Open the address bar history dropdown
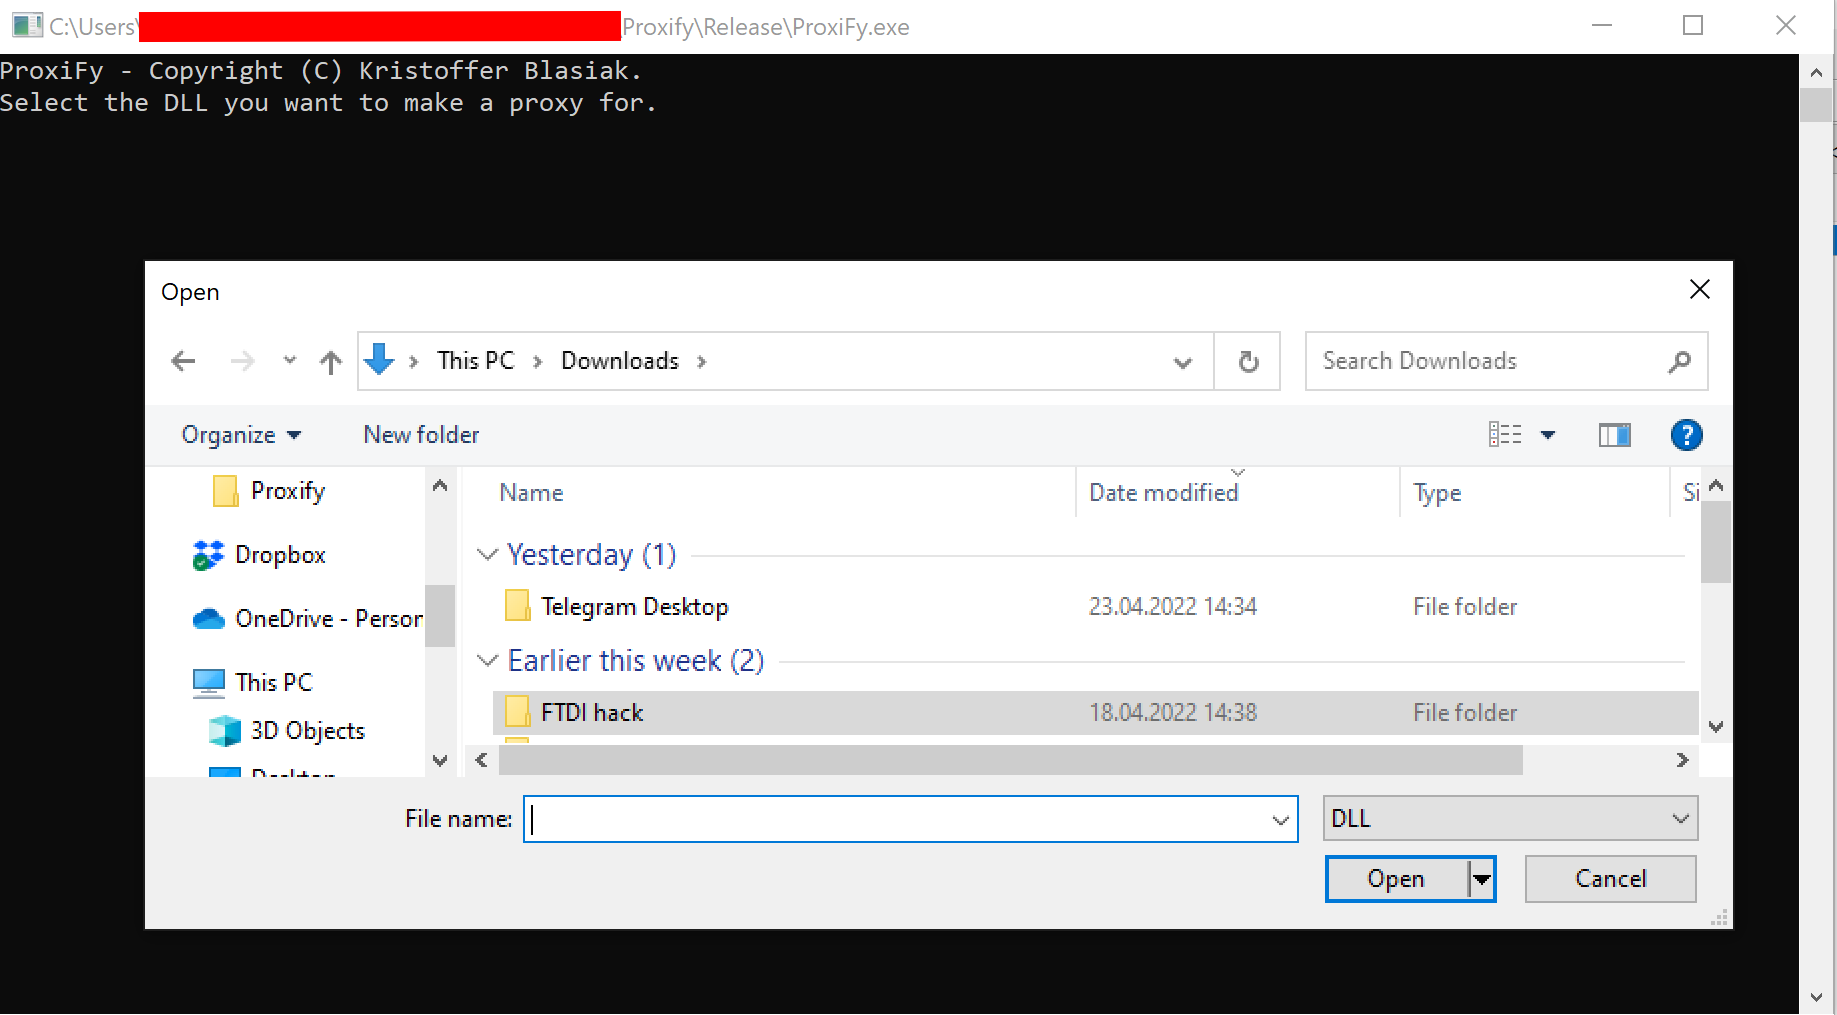Image resolution: width=1837 pixels, height=1015 pixels. 1183,362
